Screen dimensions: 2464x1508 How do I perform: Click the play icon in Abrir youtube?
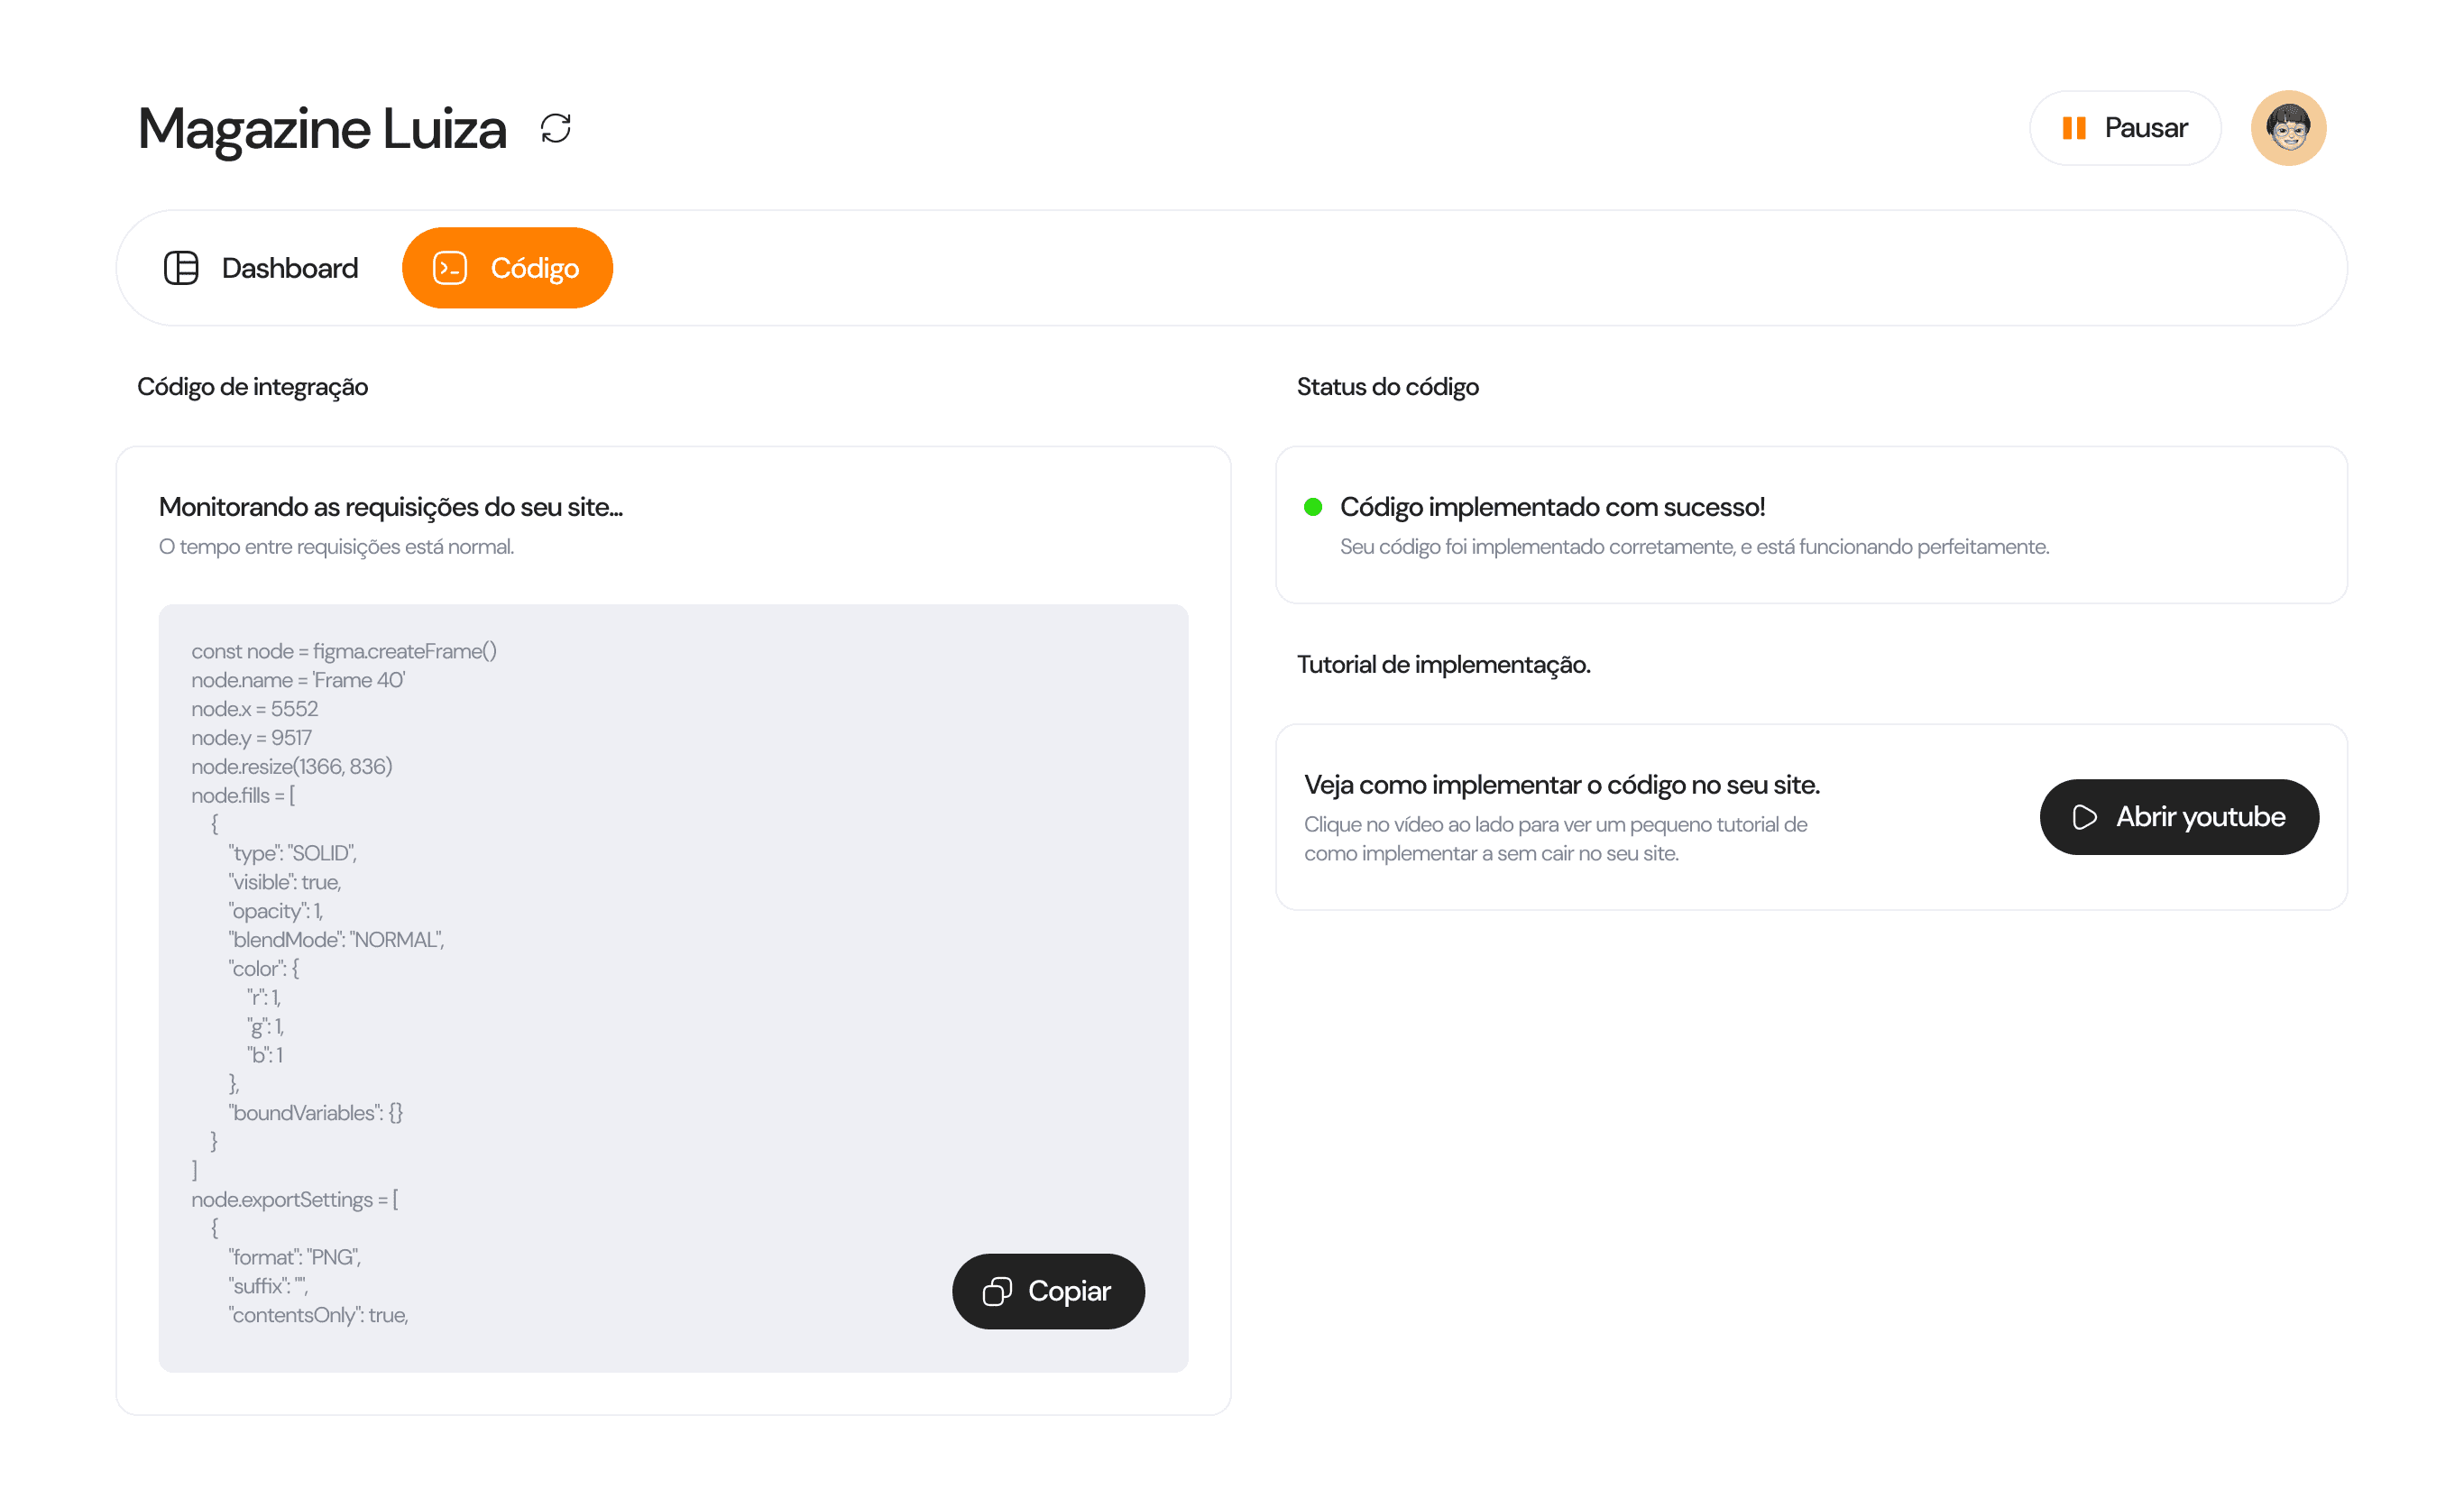(2084, 817)
